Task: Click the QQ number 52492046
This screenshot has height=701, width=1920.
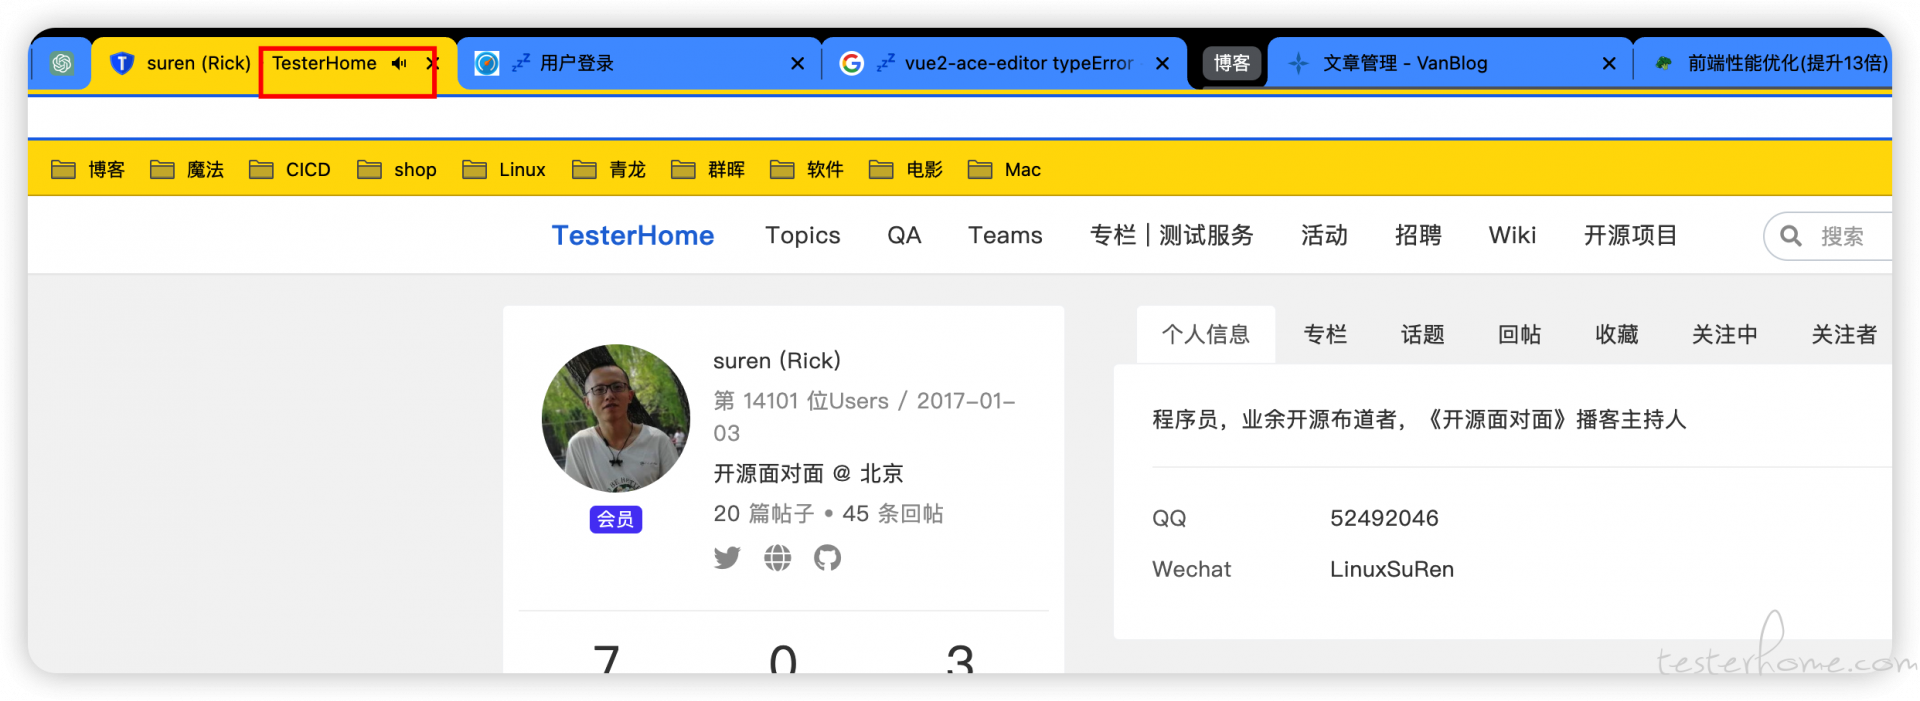Action: [1384, 518]
